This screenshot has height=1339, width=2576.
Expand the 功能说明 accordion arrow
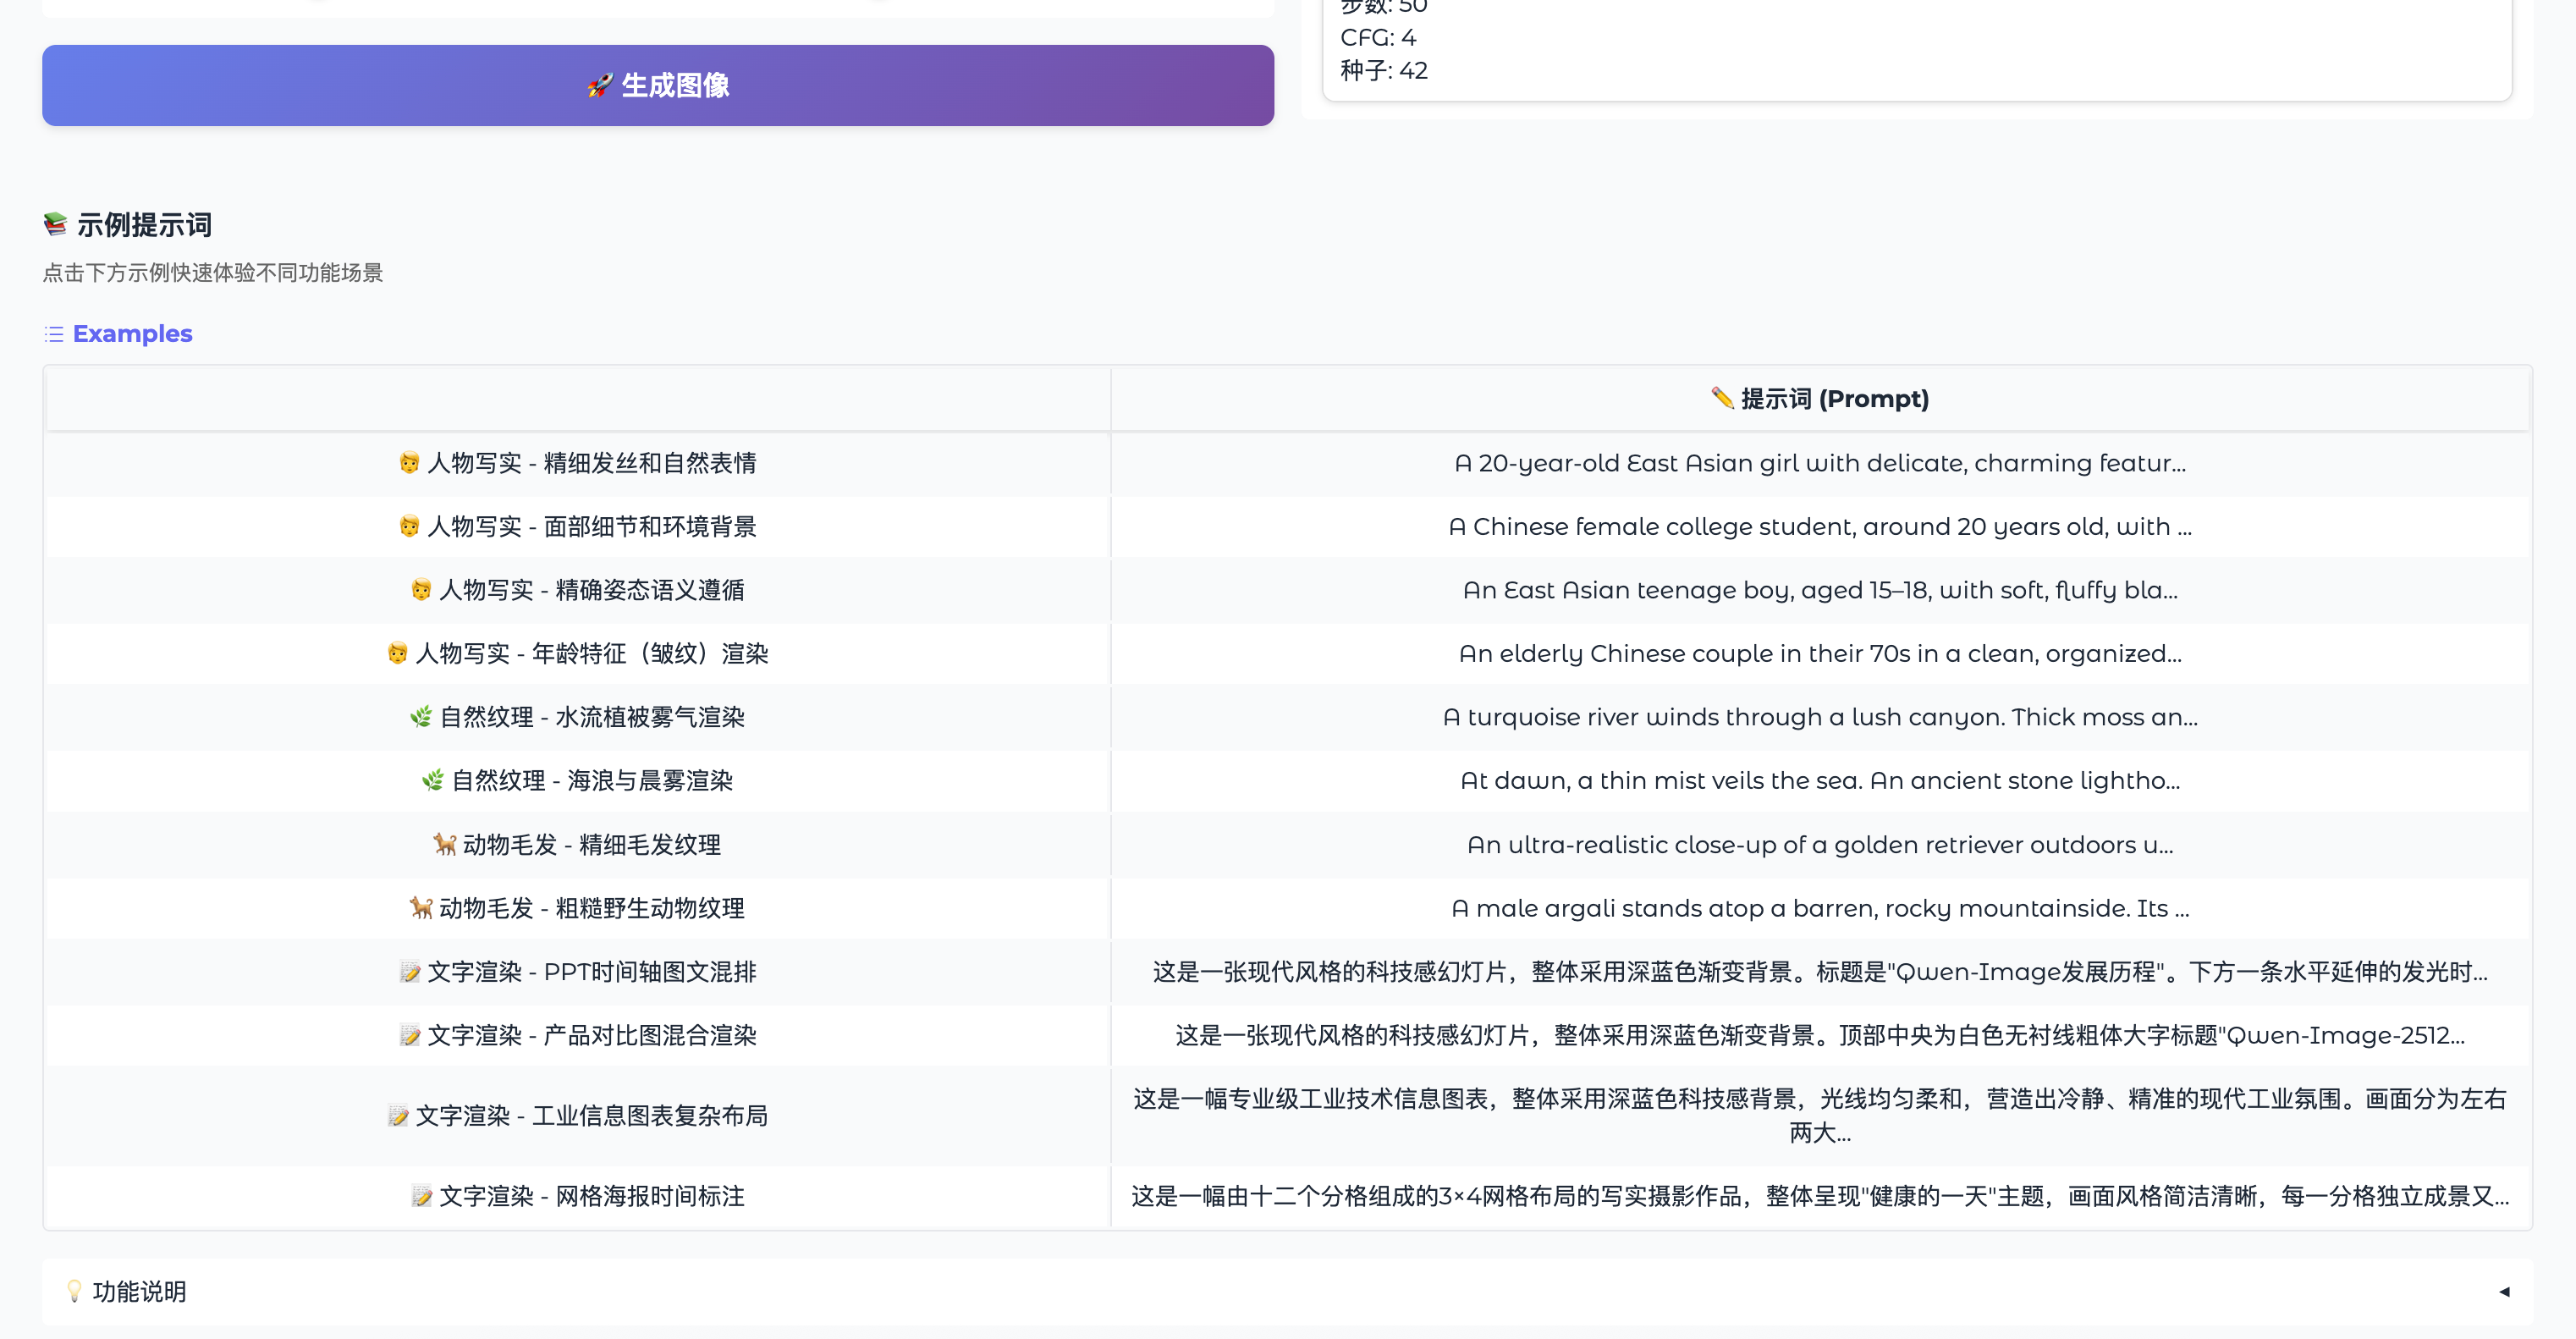point(2504,1291)
